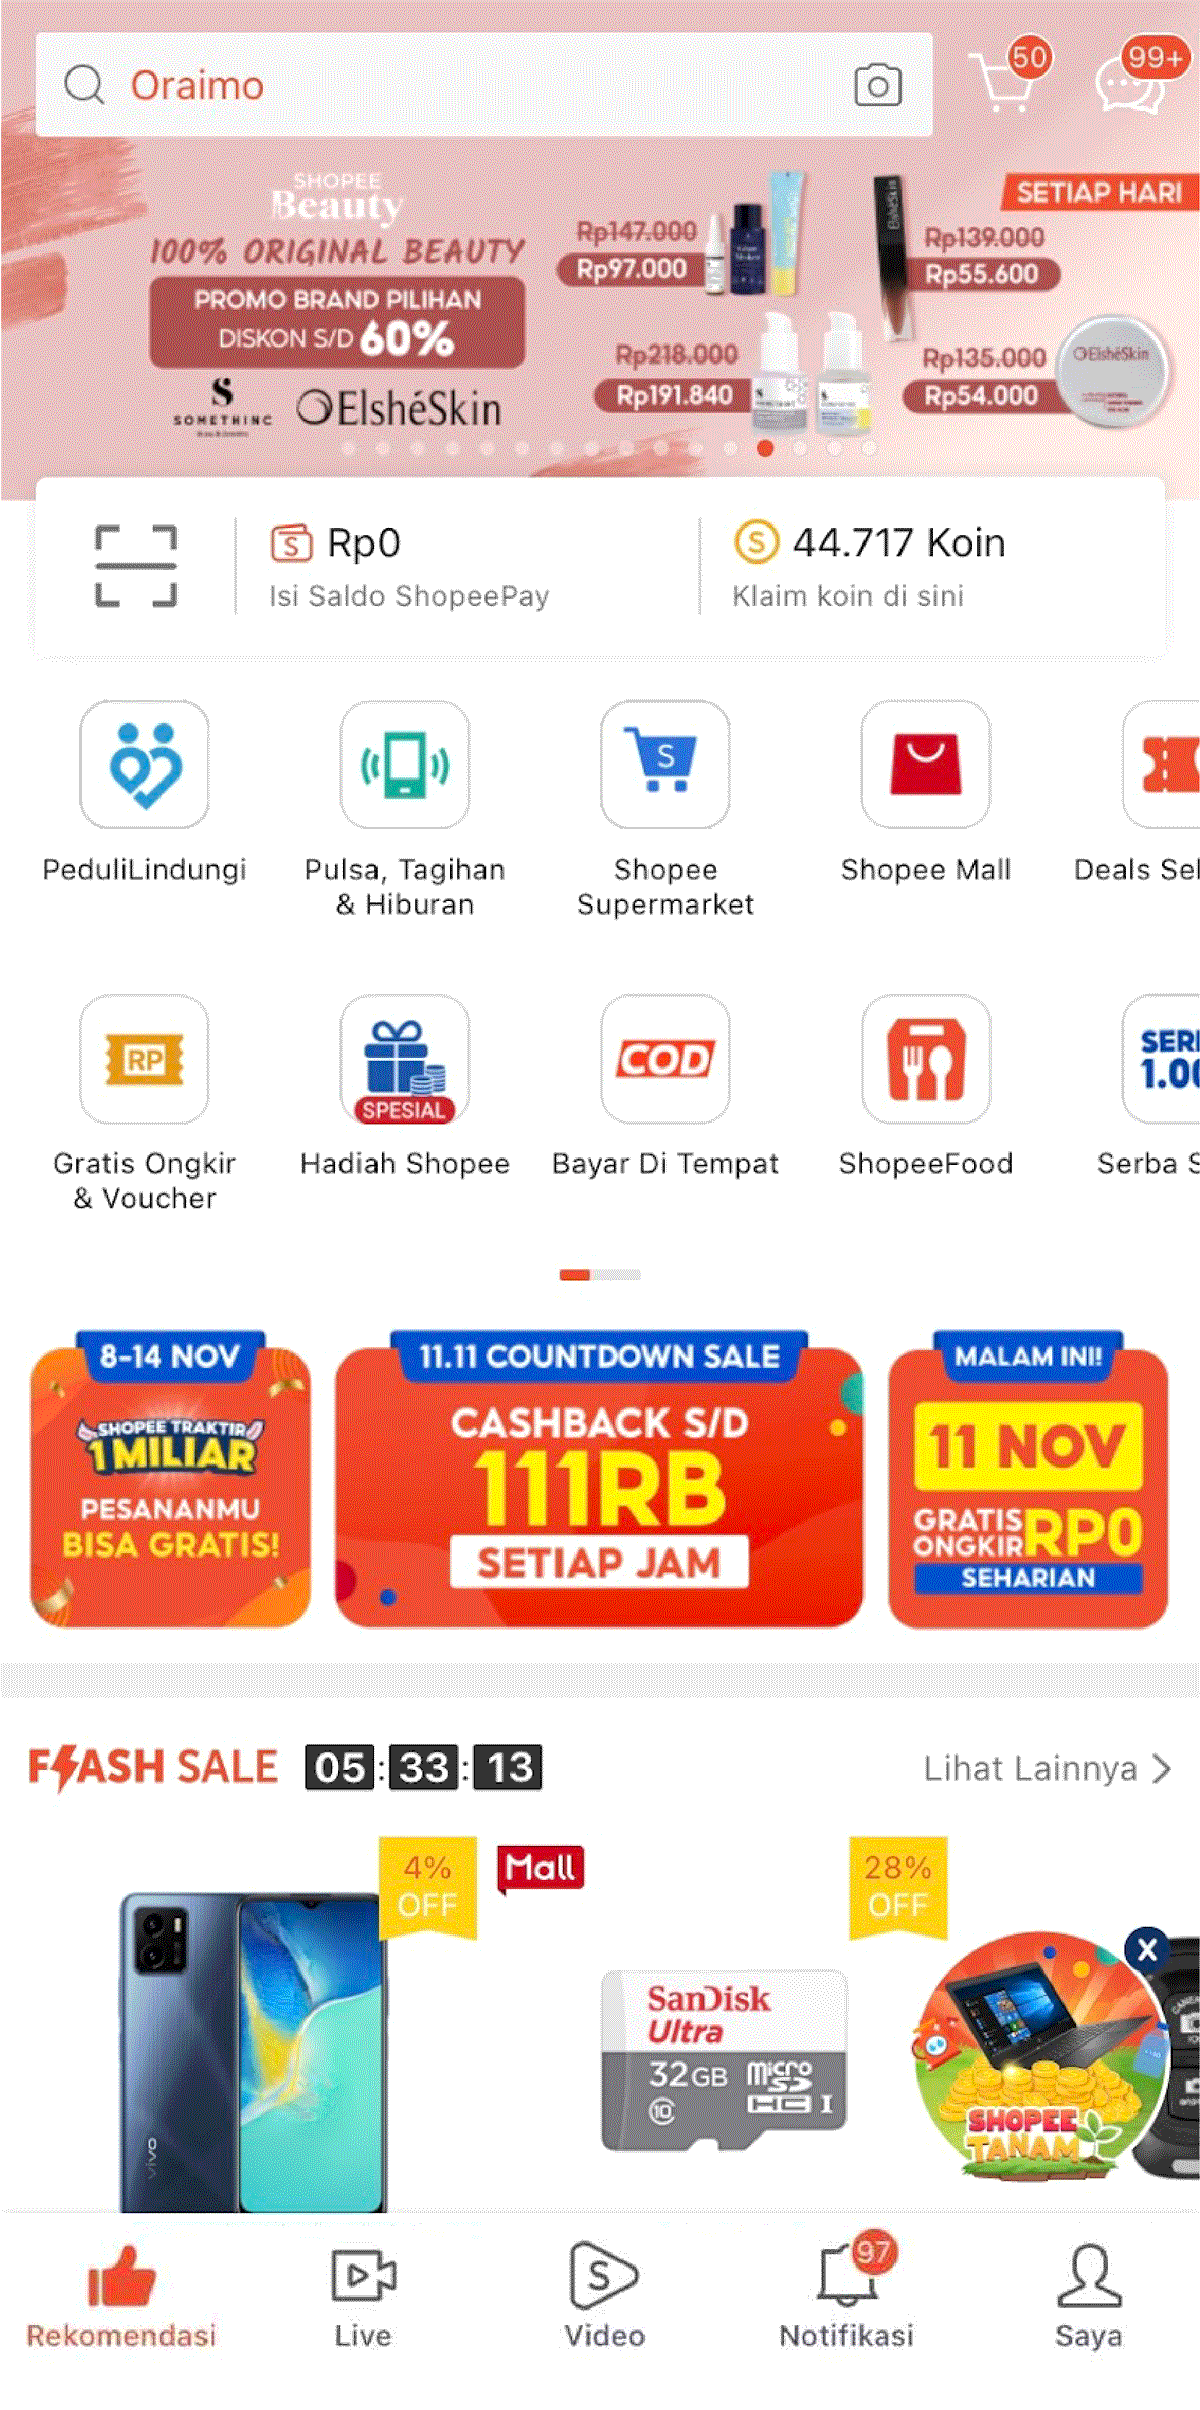Close the Shopee Tanam floating widget

(1147, 1949)
